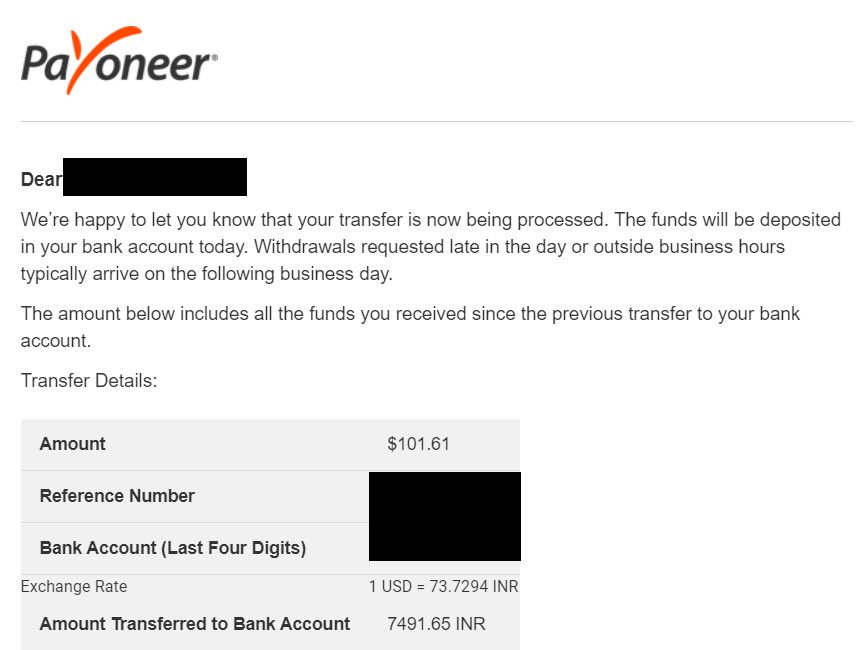Select Bank Account (Last Four Digits) label
The height and width of the screenshot is (650, 865).
(173, 548)
